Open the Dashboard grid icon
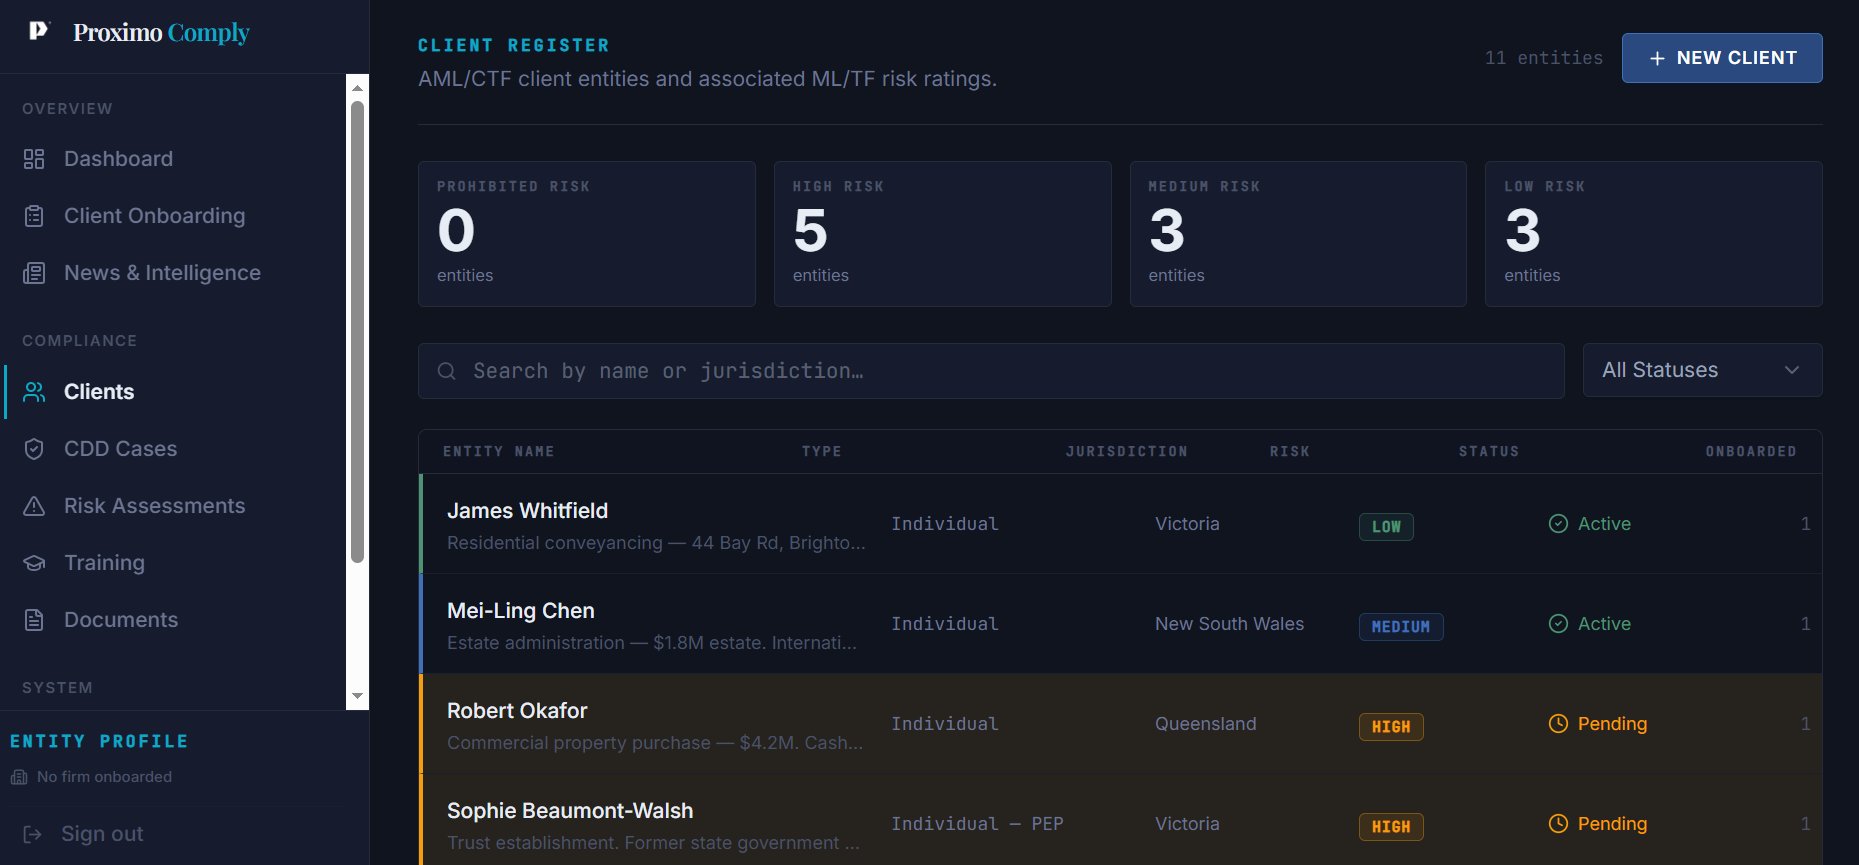This screenshot has height=865, width=1859. 34,159
